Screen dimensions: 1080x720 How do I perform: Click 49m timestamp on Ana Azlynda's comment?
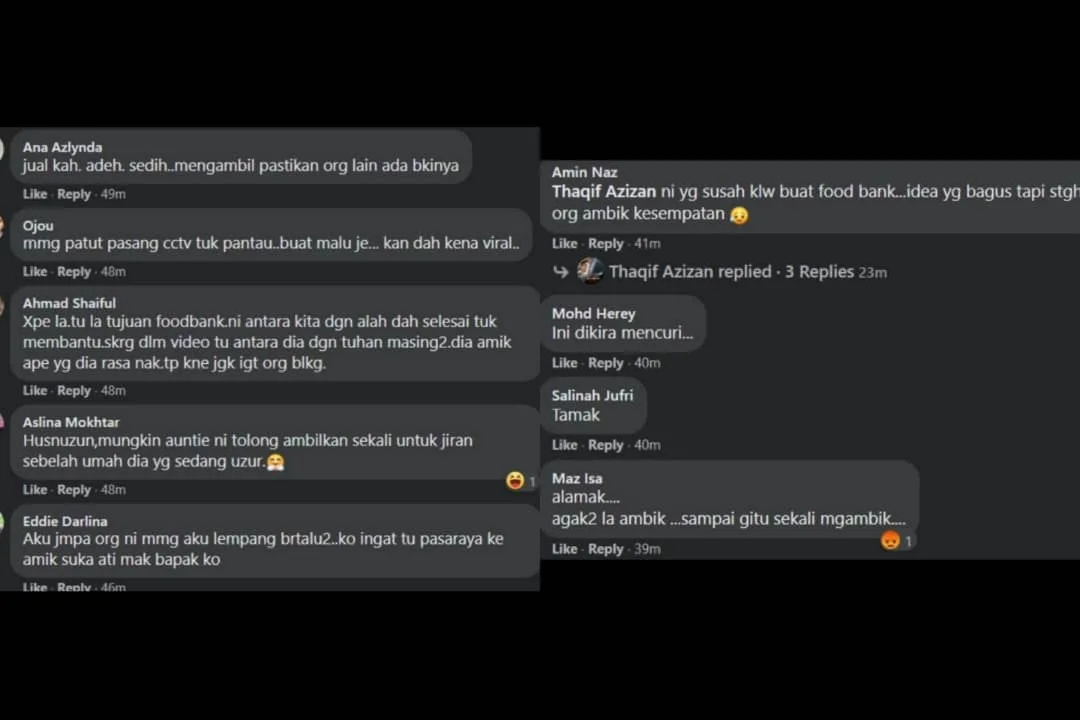113,194
